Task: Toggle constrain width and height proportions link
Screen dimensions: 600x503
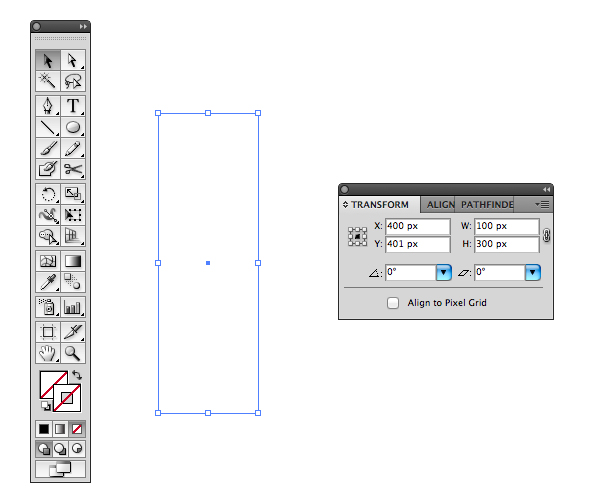Action: [546, 235]
